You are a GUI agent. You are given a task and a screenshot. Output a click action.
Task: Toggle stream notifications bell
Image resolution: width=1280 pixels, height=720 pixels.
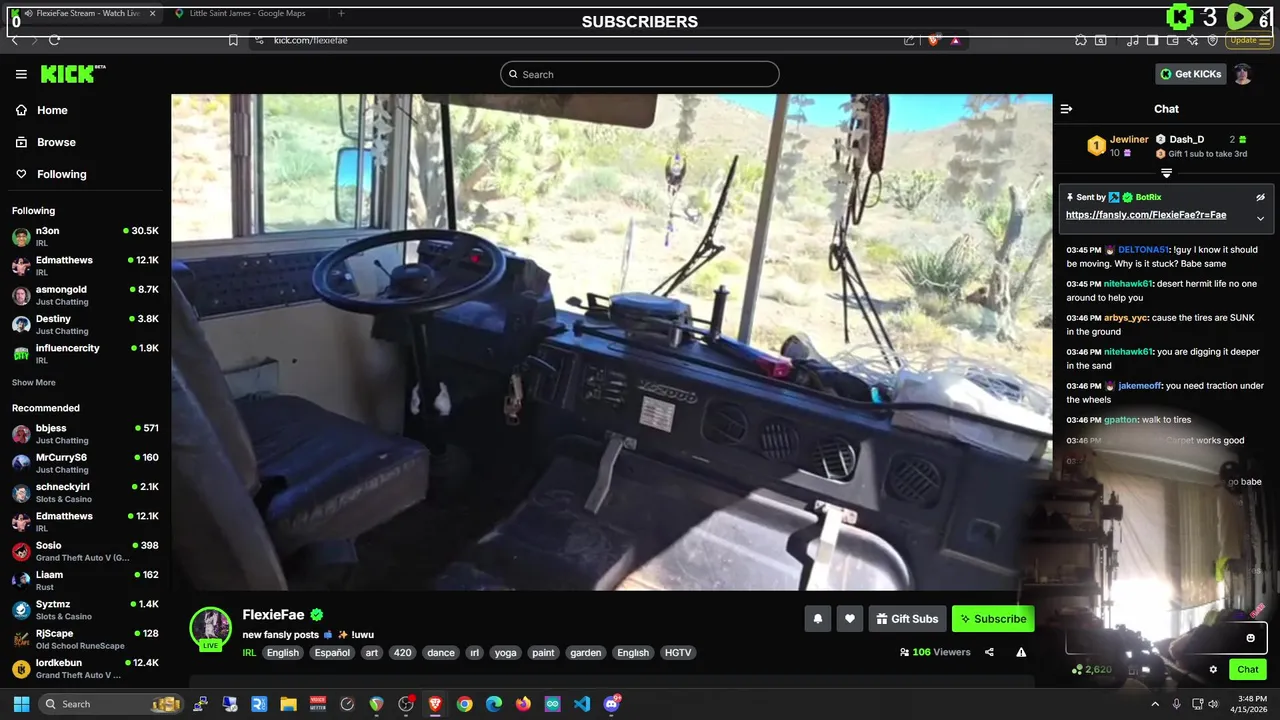pos(817,619)
